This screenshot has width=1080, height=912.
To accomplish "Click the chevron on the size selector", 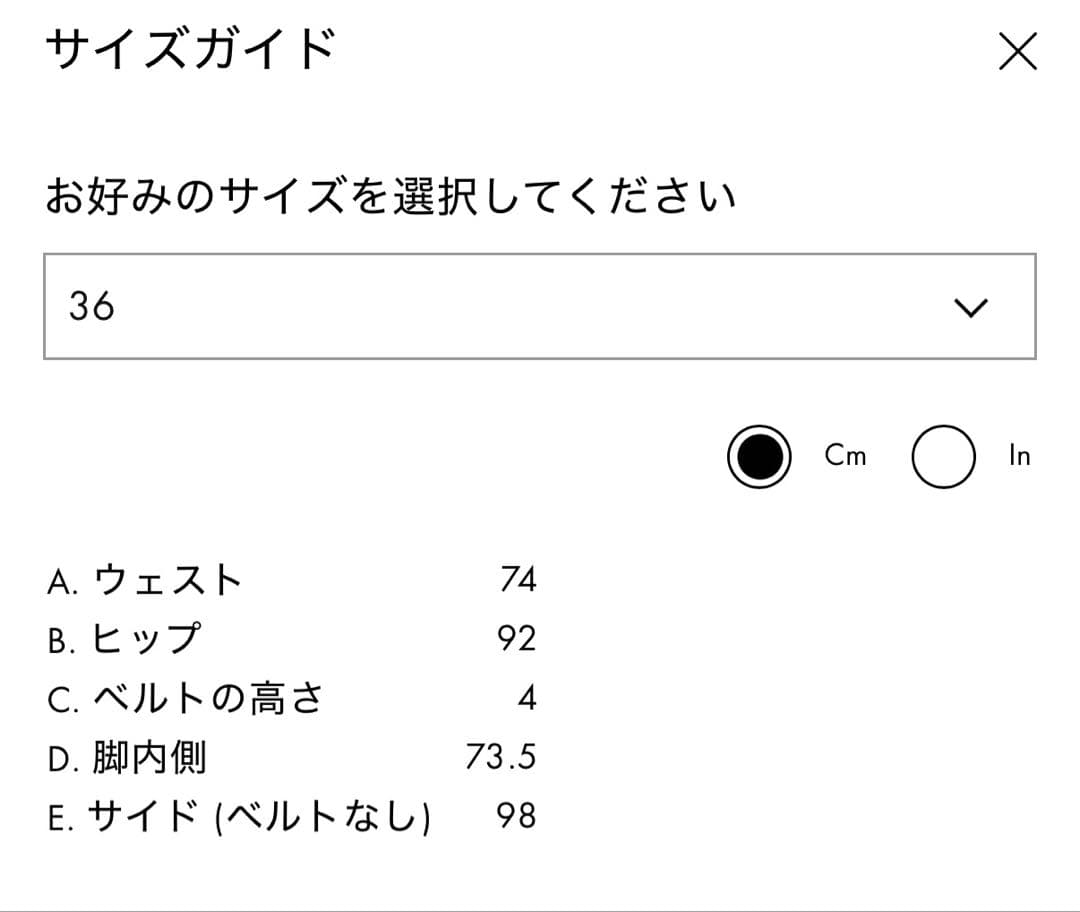I will (969, 307).
